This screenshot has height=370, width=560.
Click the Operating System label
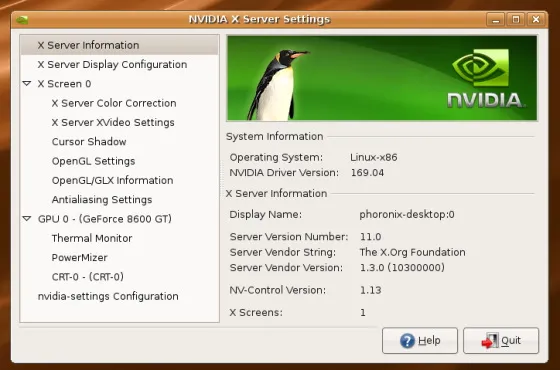coord(276,157)
